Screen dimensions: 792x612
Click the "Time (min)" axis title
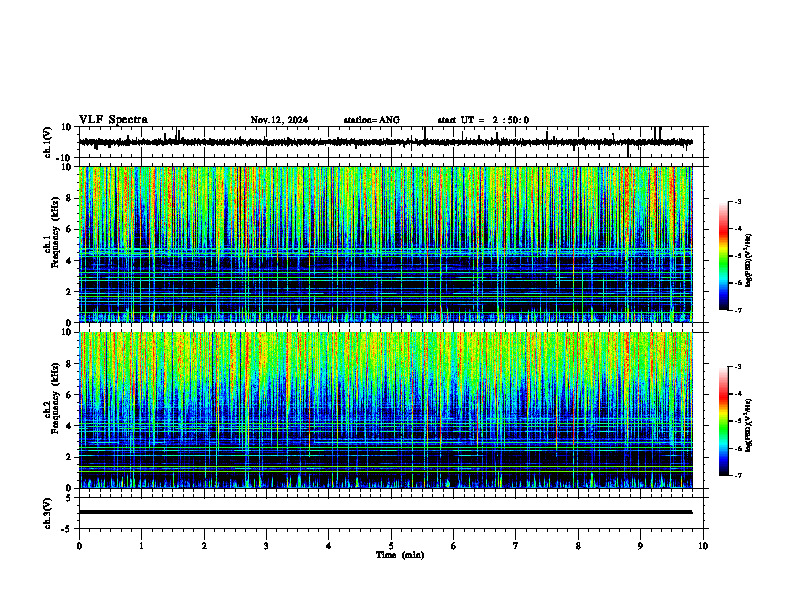point(400,555)
